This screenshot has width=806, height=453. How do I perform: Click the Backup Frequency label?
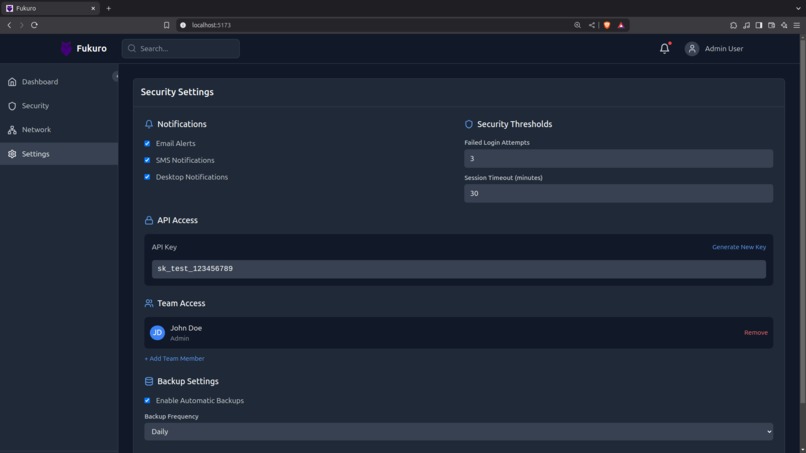coord(171,416)
